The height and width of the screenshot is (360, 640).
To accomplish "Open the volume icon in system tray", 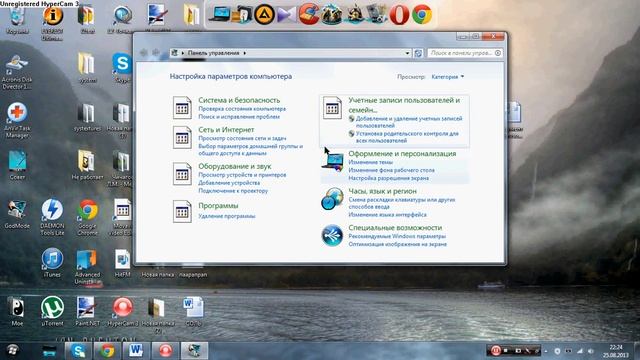I will (590, 351).
